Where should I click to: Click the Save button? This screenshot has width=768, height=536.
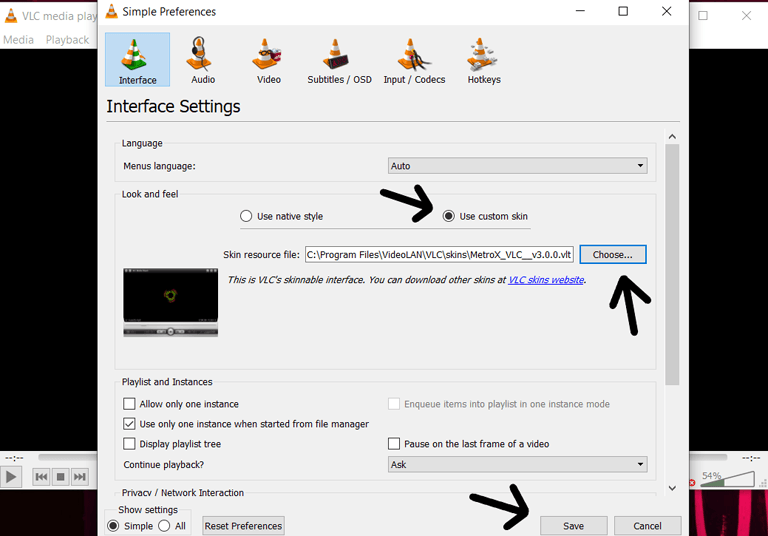click(574, 526)
